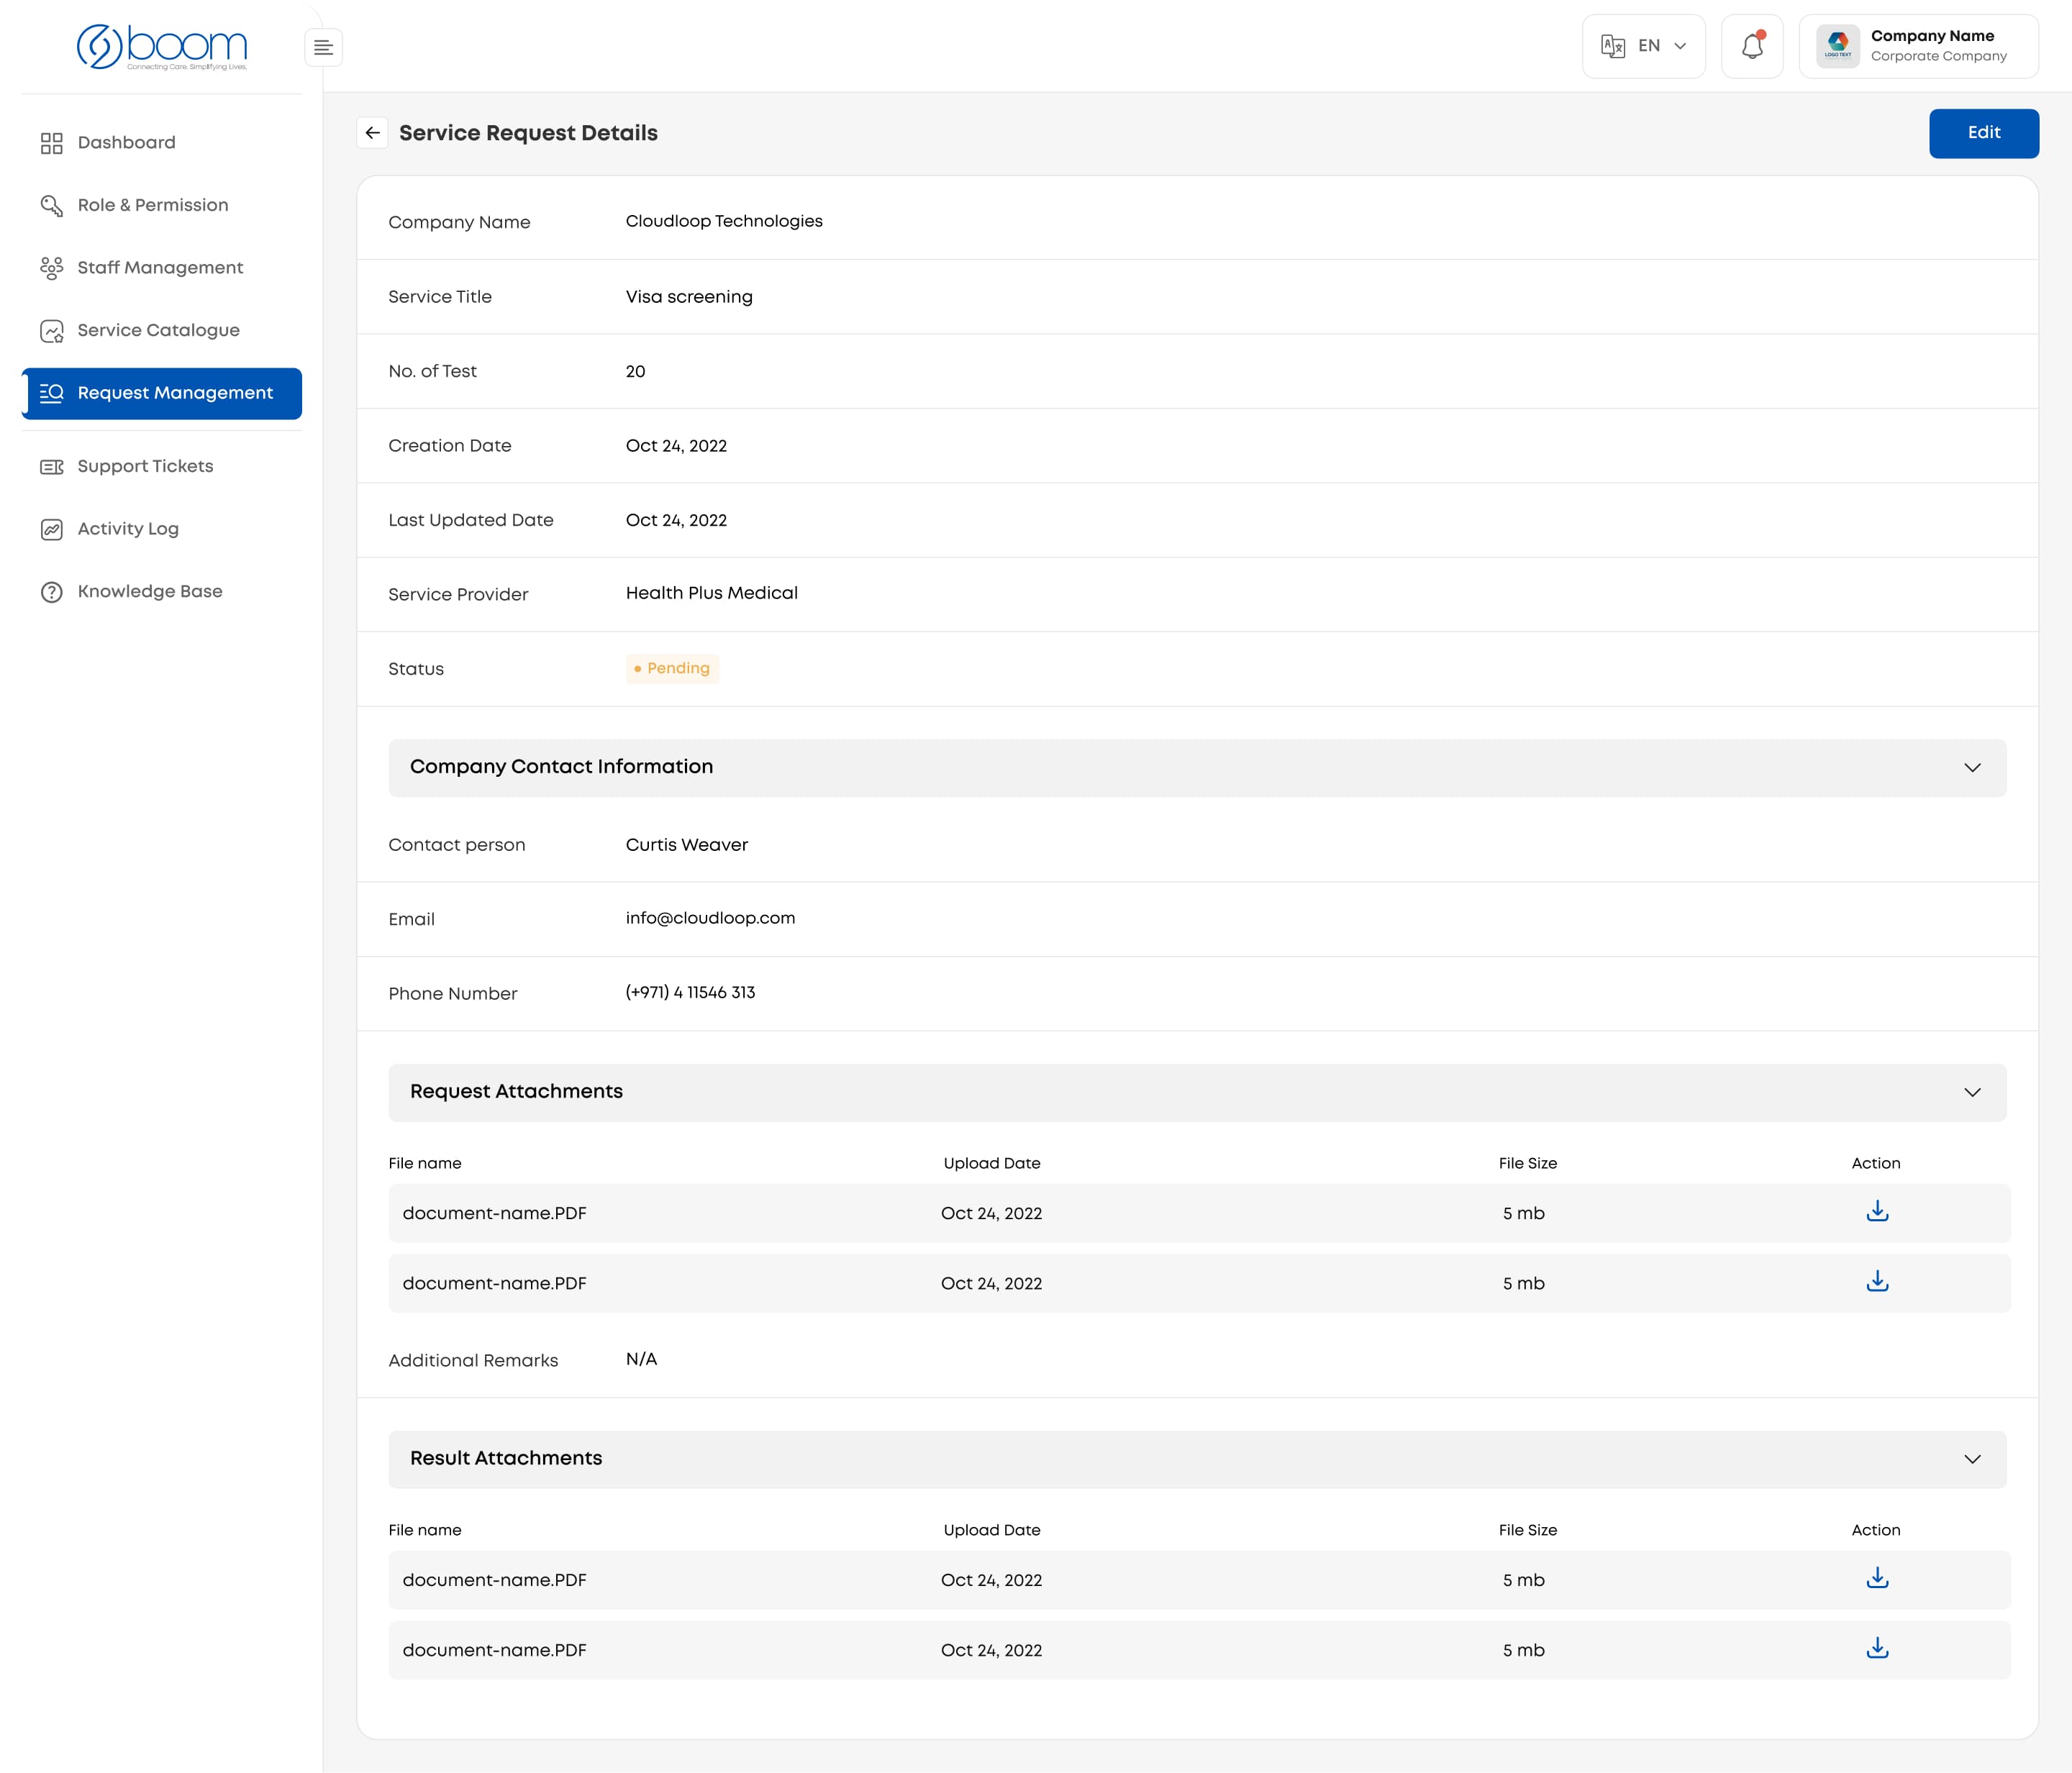Click the Pending status badge
This screenshot has height=1773, width=2072.
point(672,668)
